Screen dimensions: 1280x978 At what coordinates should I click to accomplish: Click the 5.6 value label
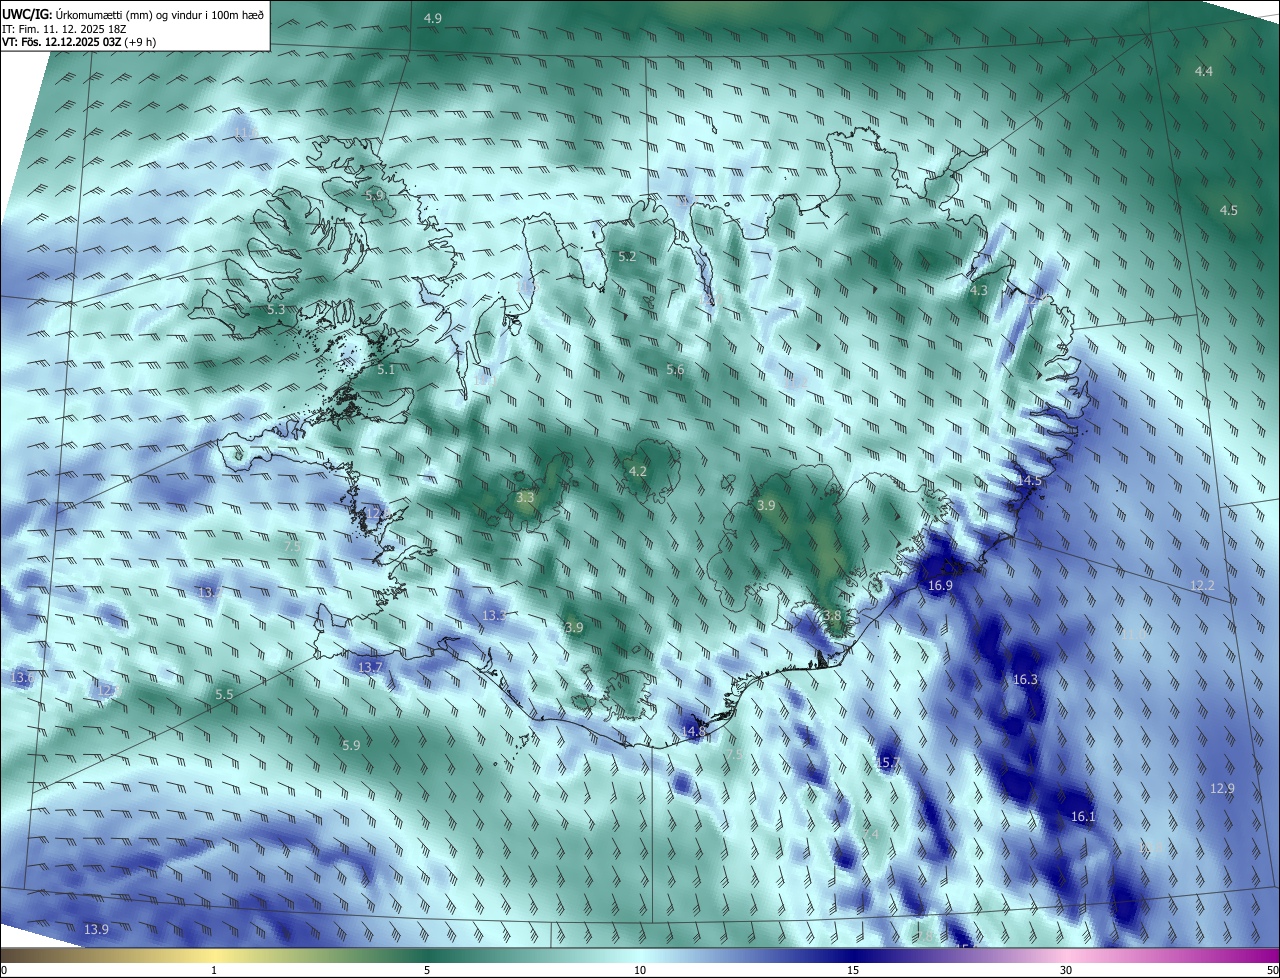tap(675, 370)
